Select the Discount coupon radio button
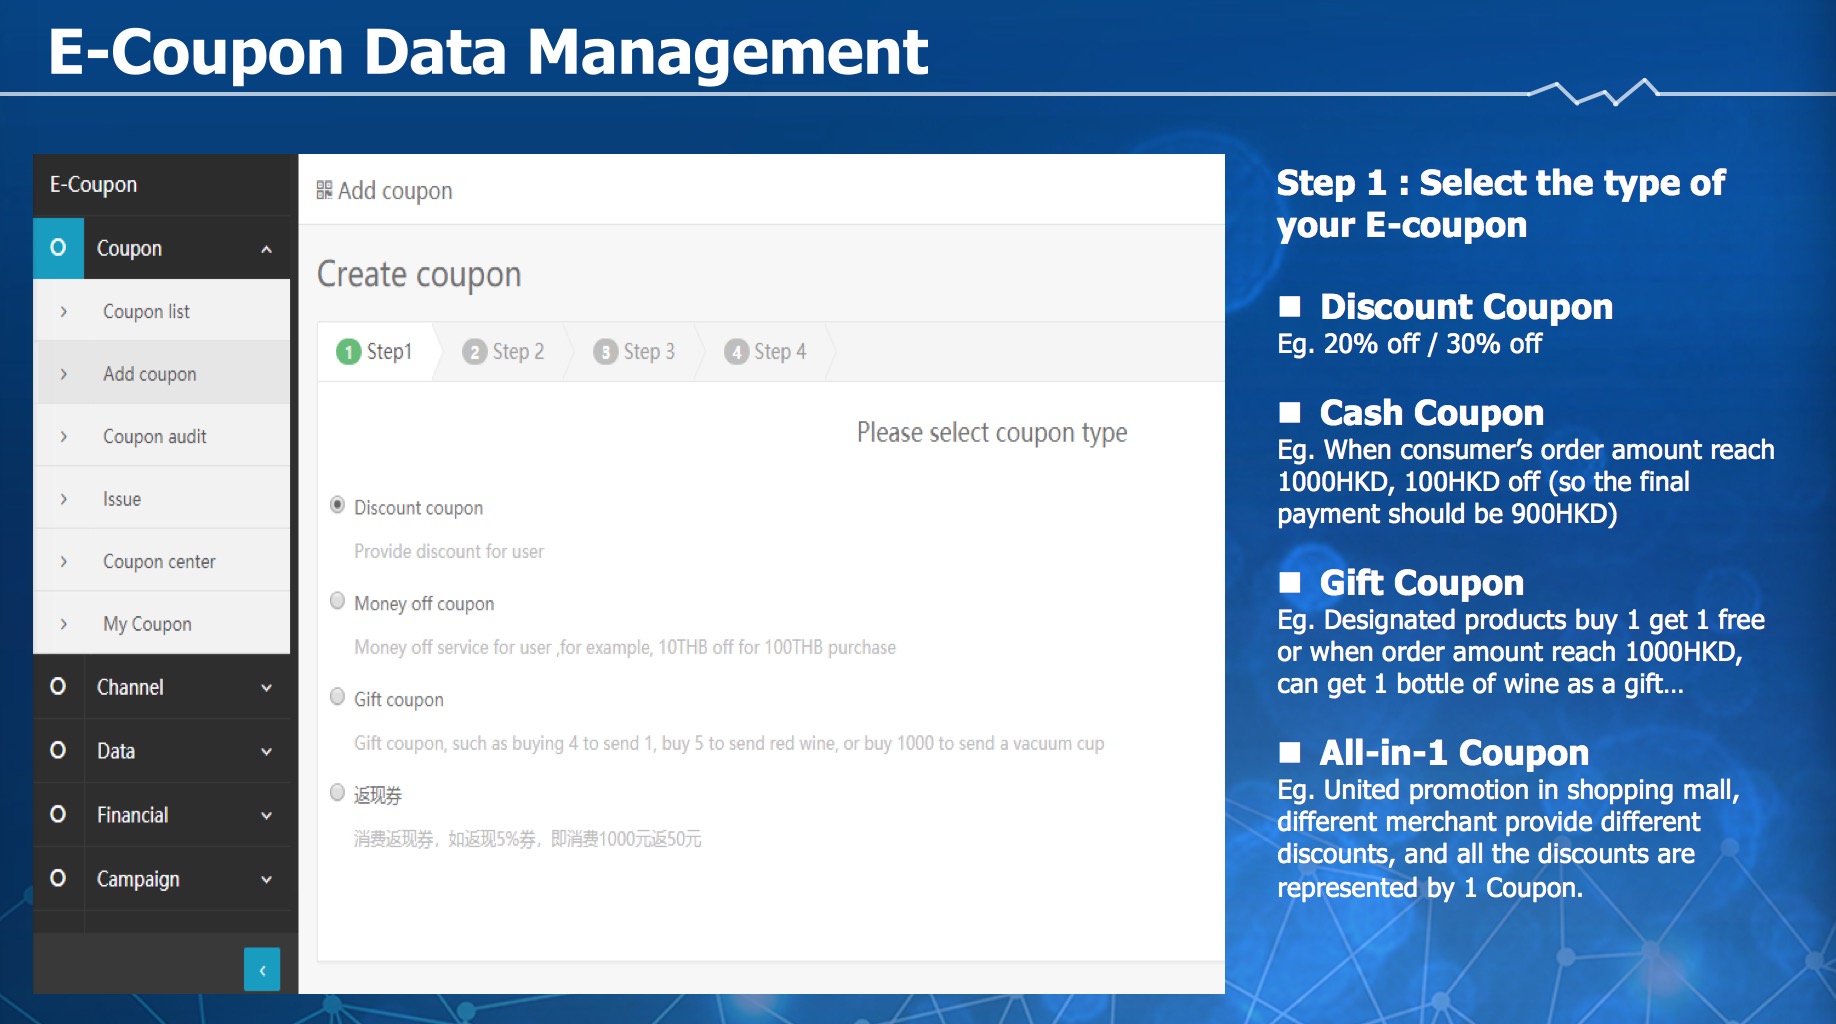Screen dimensions: 1836x1024 coord(338,505)
